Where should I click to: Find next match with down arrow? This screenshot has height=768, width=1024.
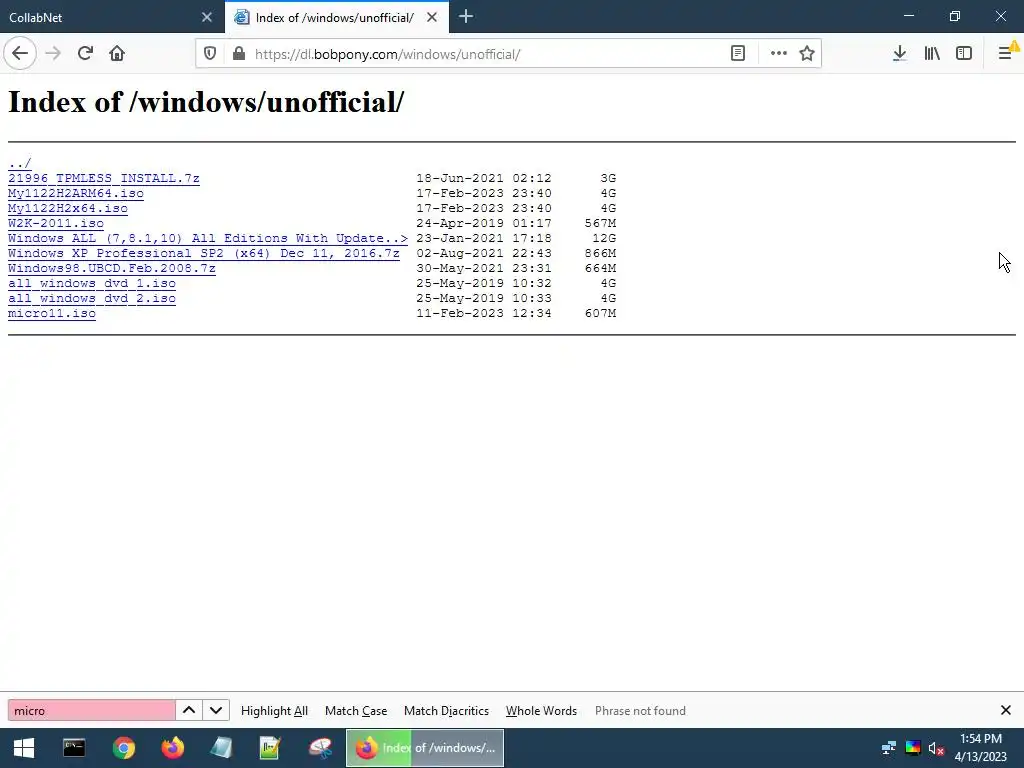[x=216, y=711]
